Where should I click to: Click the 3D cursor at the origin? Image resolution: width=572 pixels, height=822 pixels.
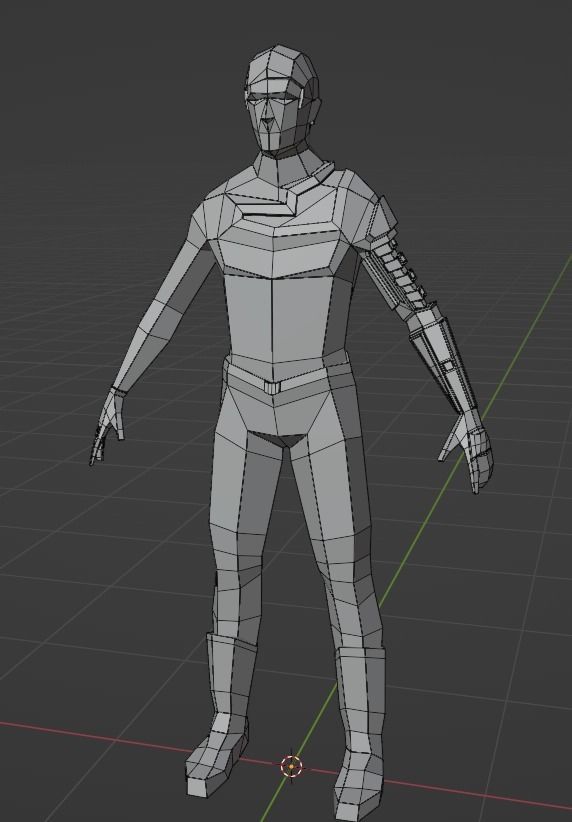tap(292, 766)
